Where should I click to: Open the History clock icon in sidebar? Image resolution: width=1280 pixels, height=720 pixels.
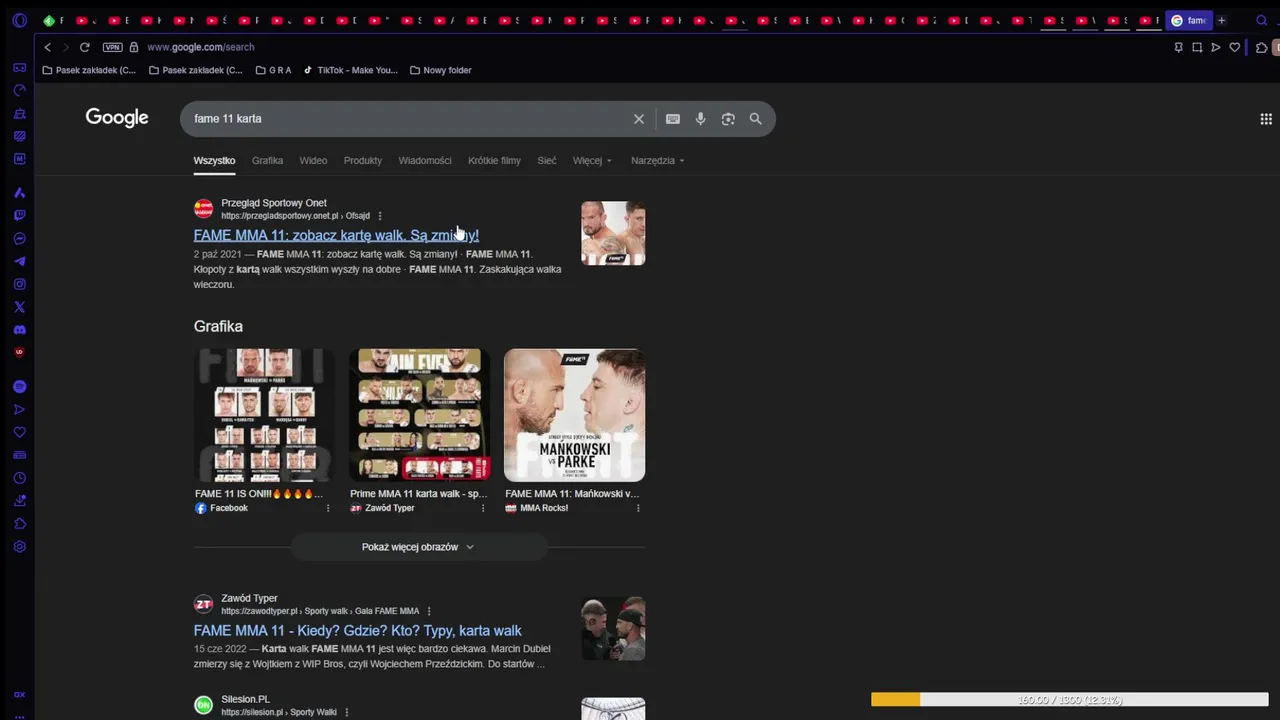click(19, 478)
